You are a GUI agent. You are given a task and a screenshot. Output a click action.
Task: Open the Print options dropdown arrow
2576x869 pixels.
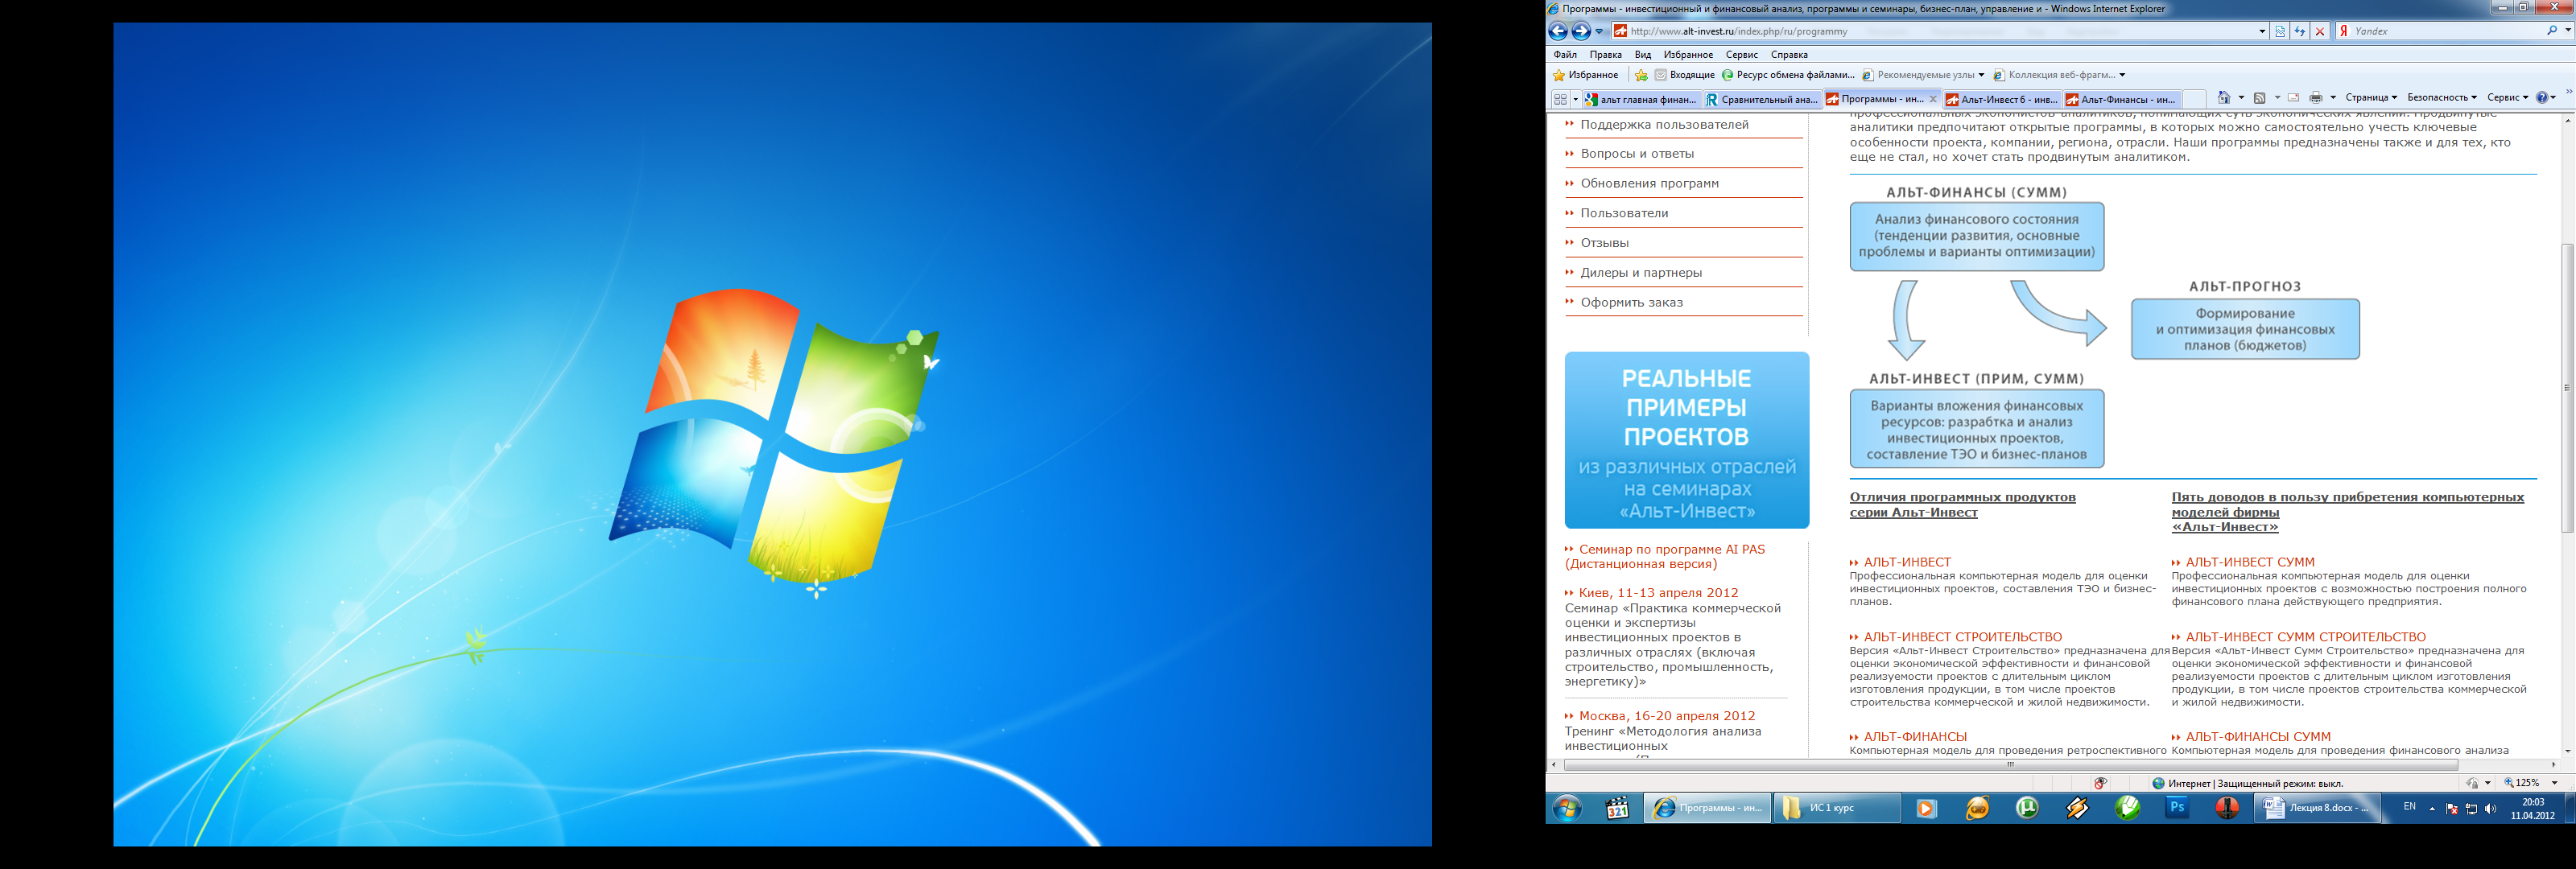pos(2333,98)
